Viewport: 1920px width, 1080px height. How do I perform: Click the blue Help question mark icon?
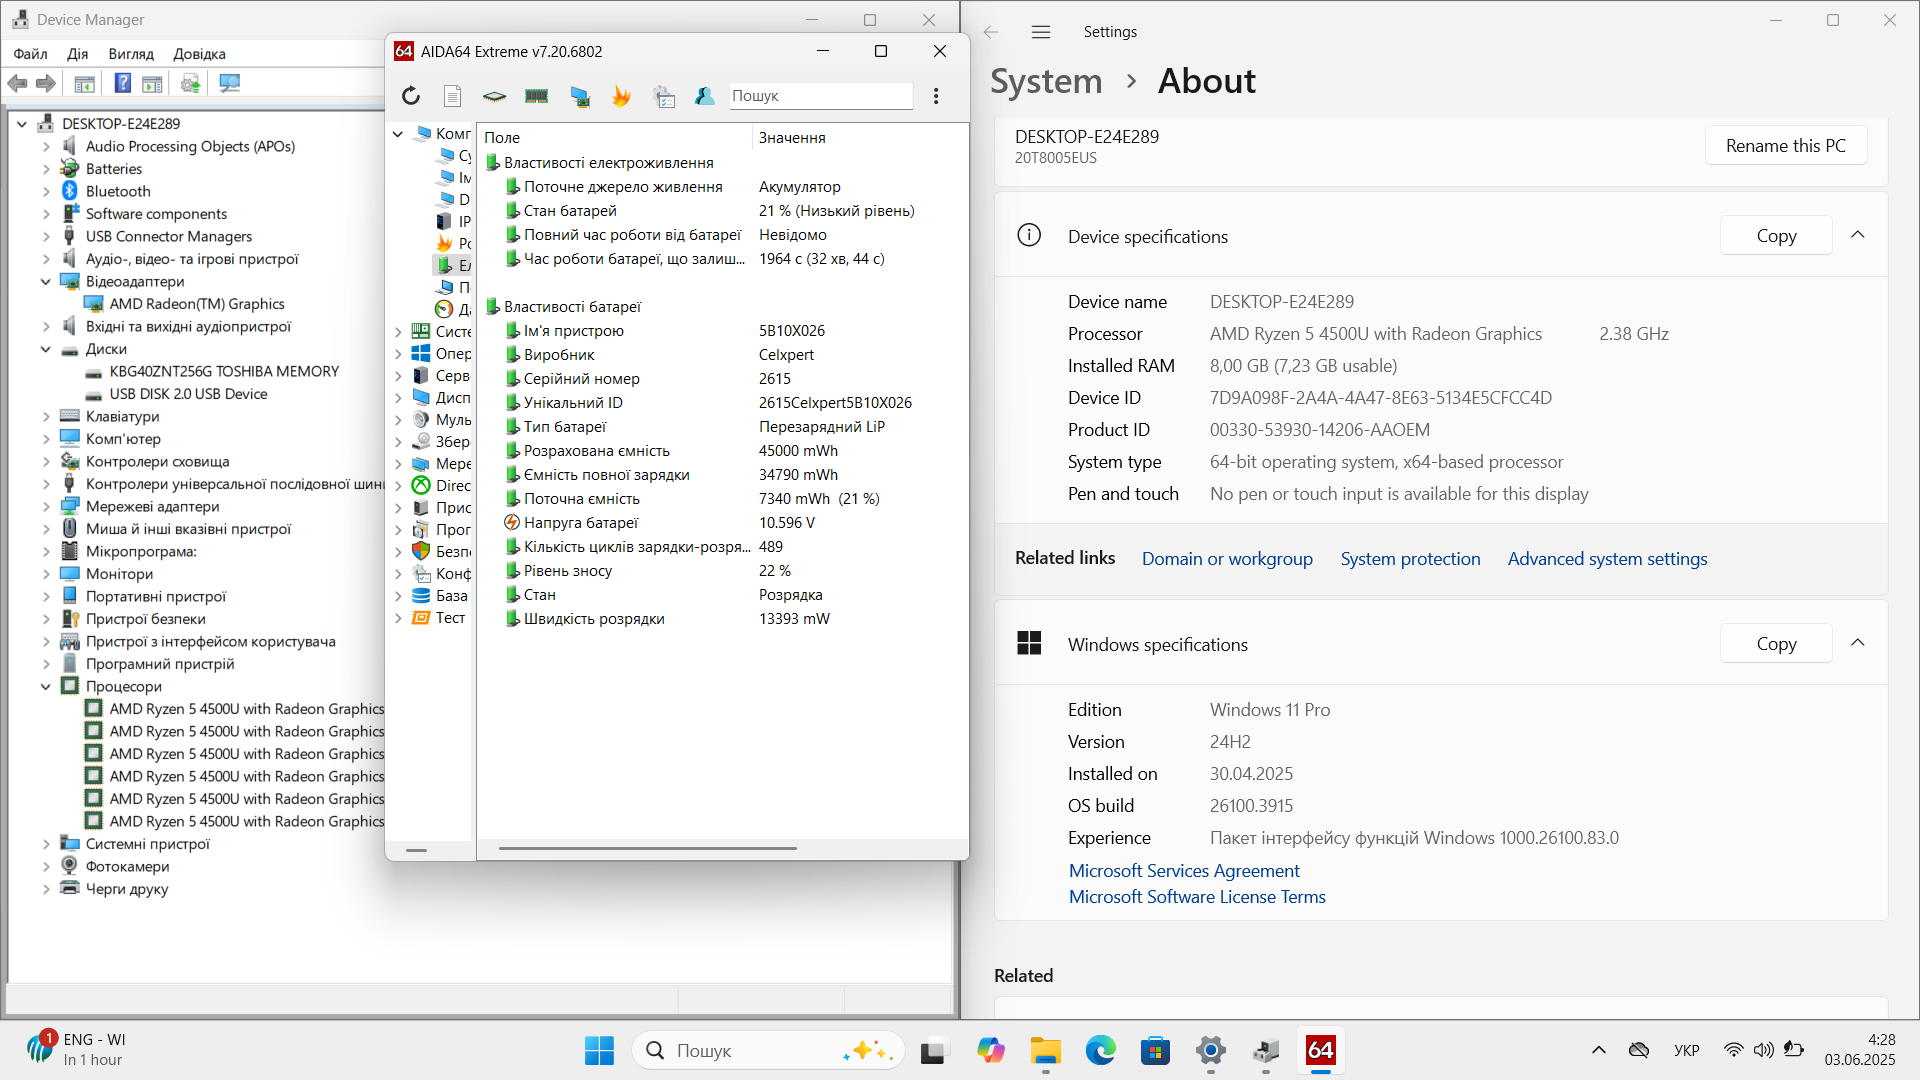point(123,84)
